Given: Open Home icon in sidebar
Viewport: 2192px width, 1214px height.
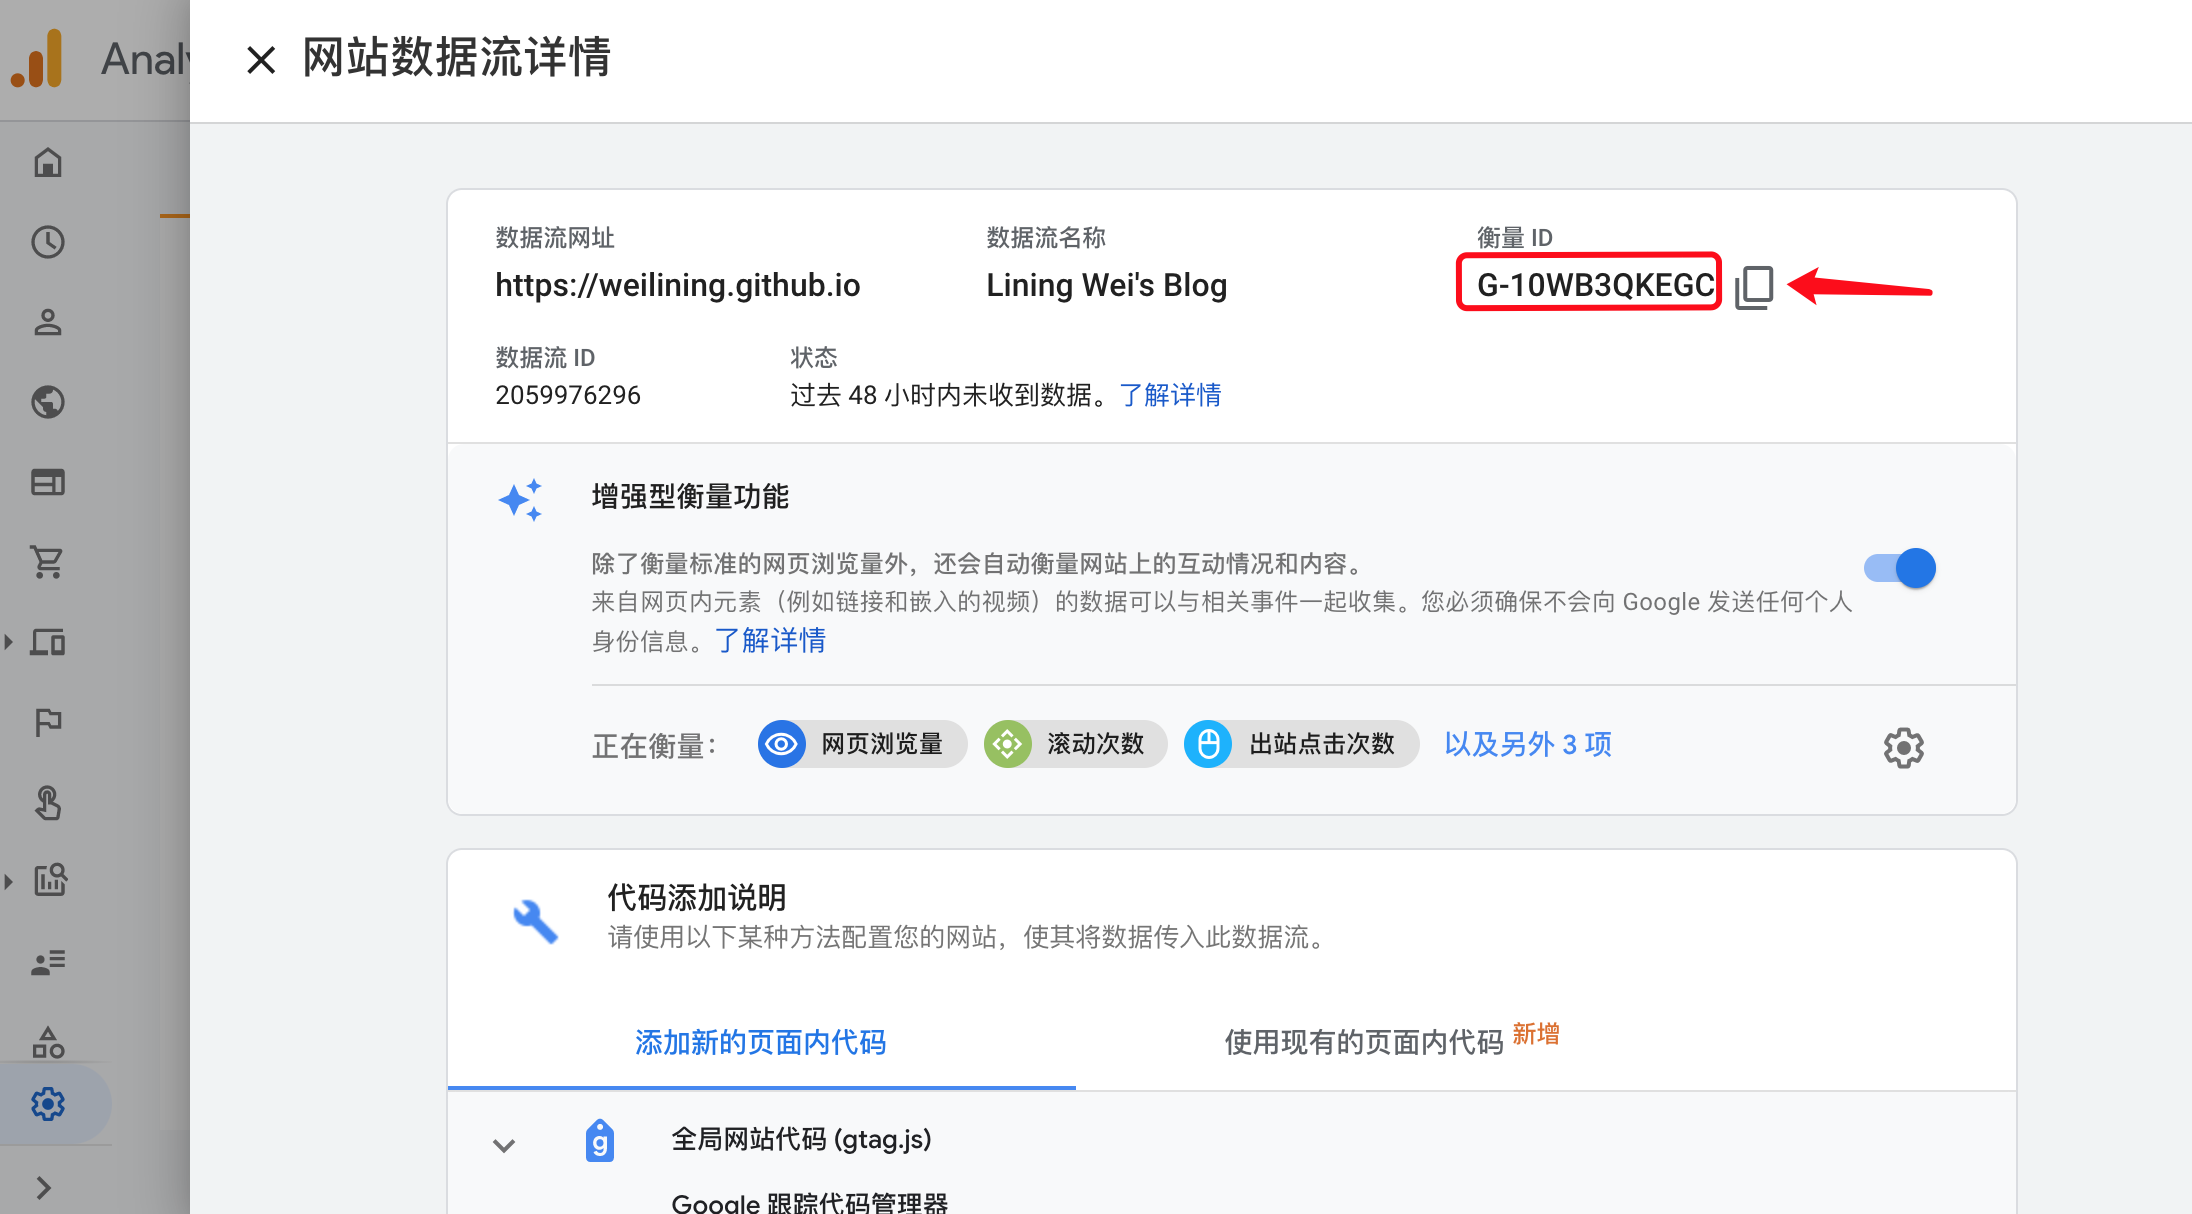Looking at the screenshot, I should click(x=47, y=162).
